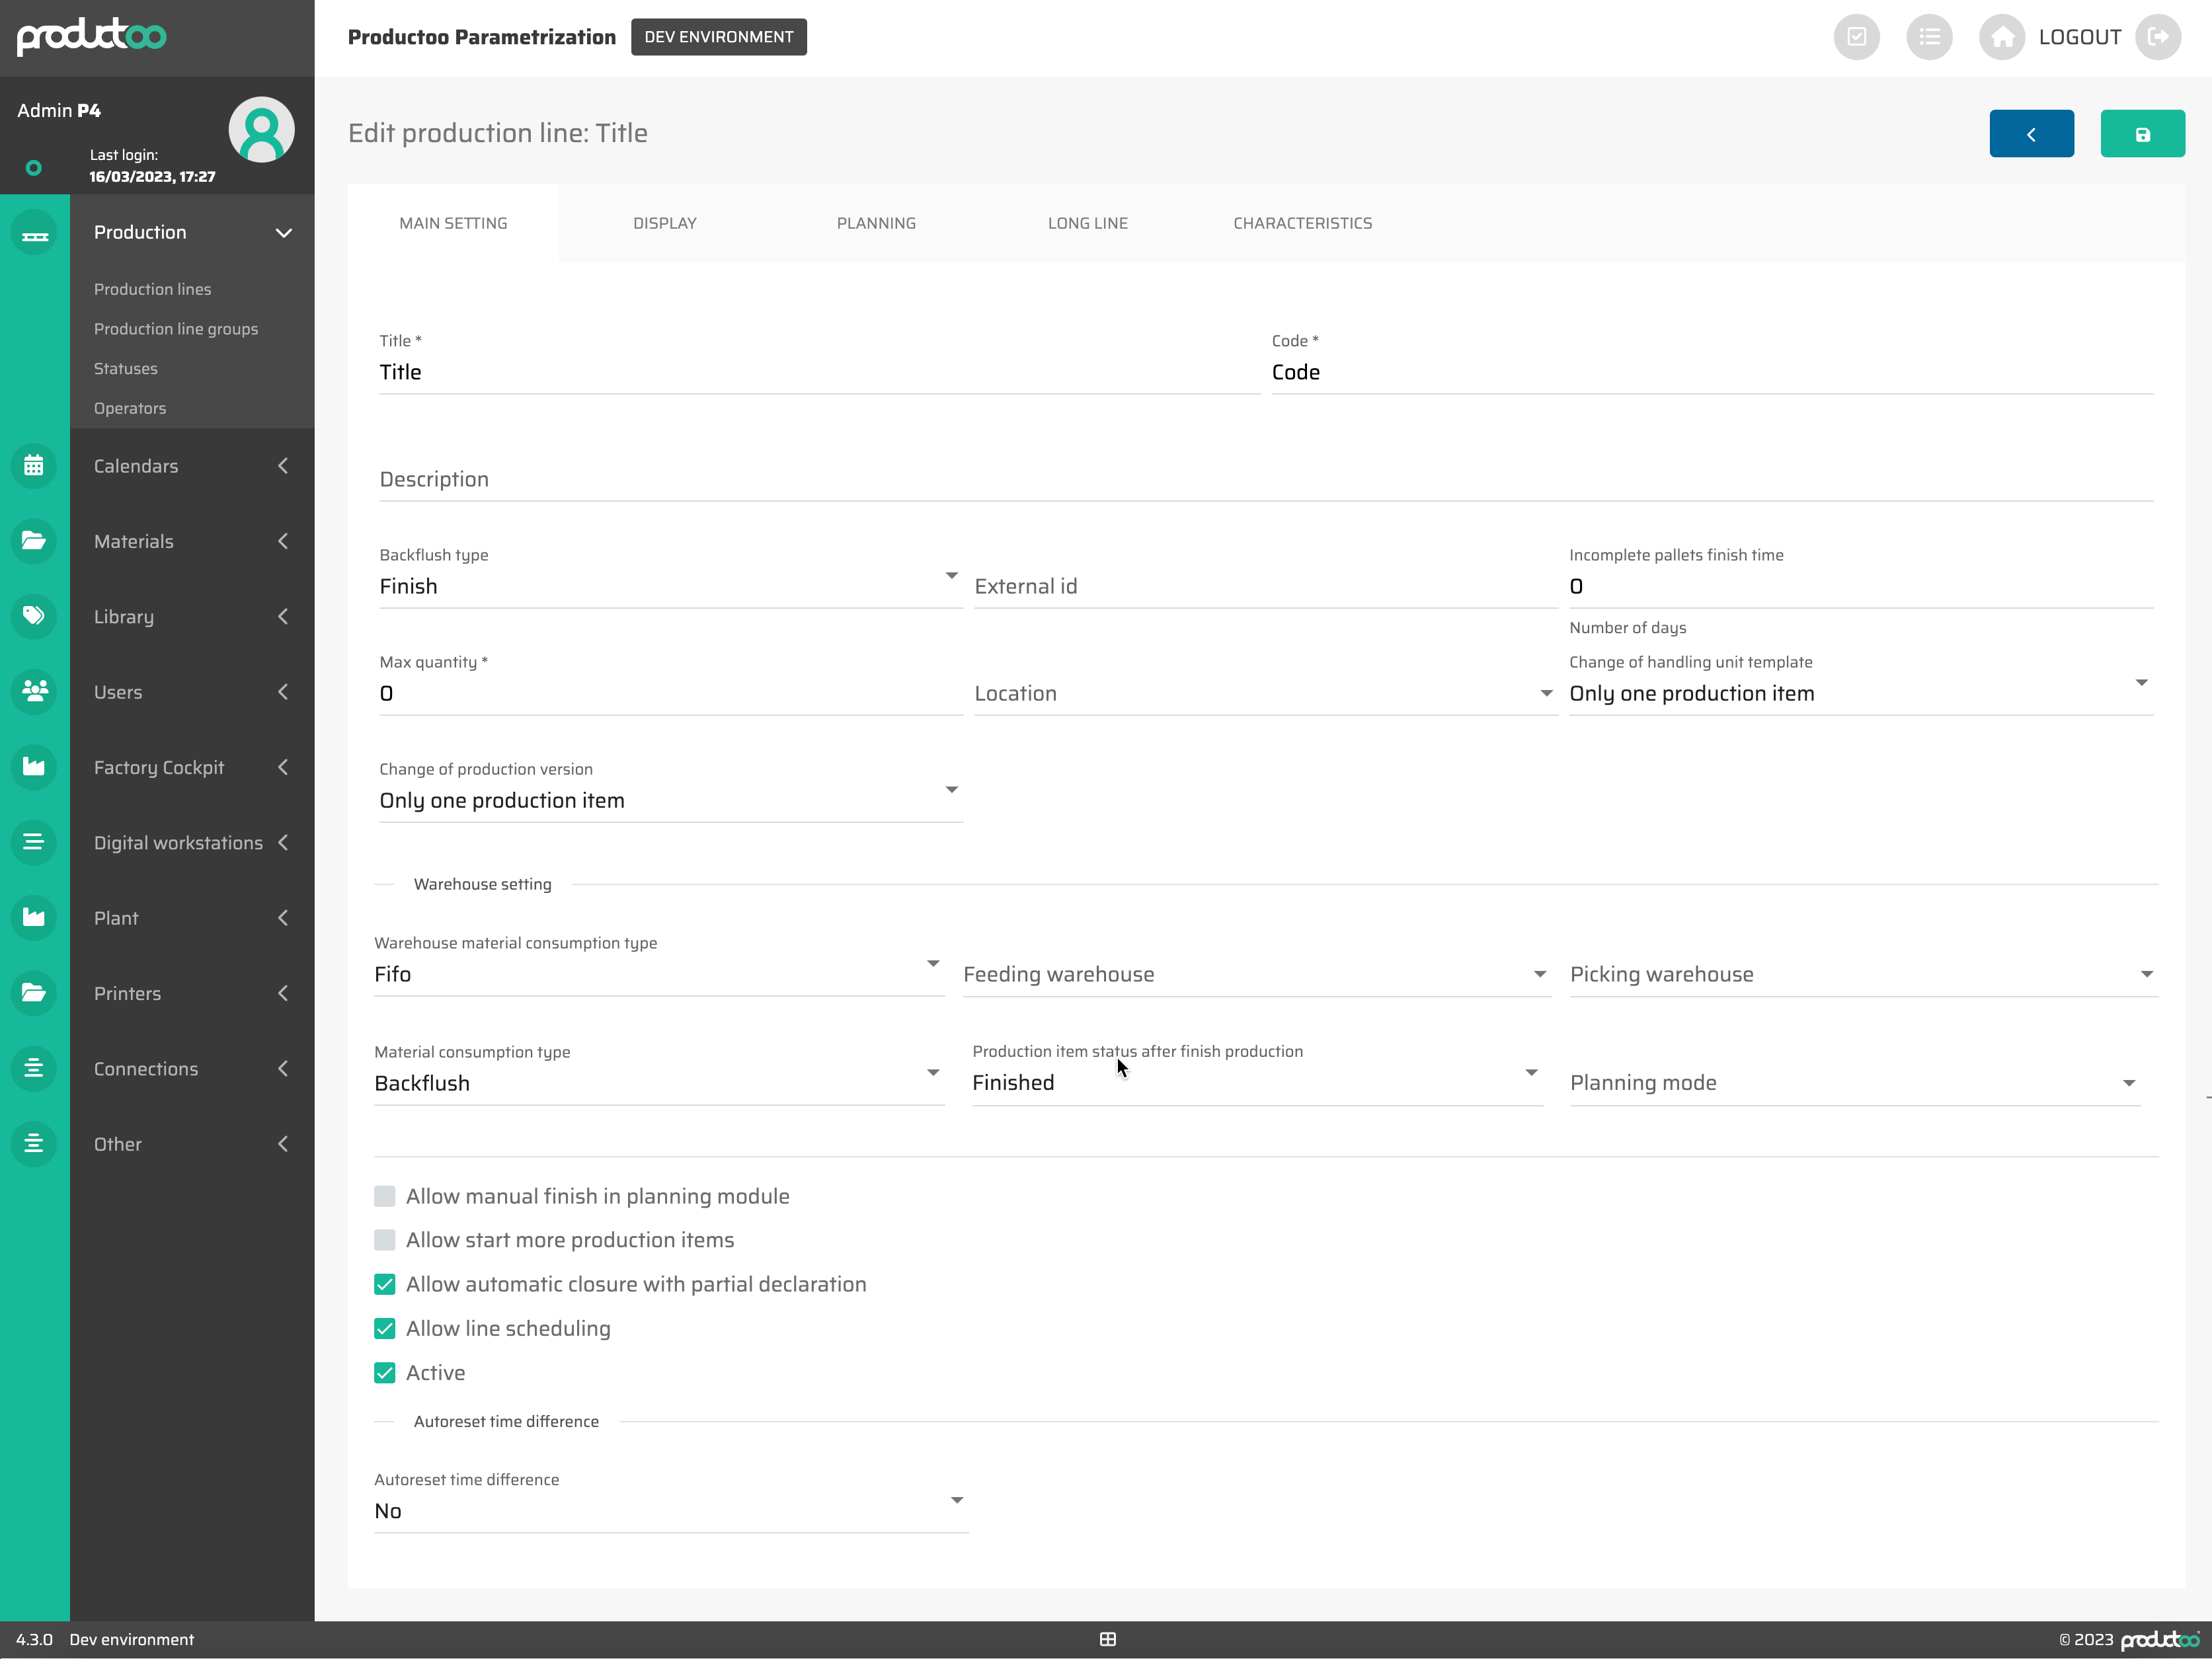Viewport: 2212px width, 1659px height.
Task: Click the Calendars sidebar icon
Action: [x=34, y=466]
